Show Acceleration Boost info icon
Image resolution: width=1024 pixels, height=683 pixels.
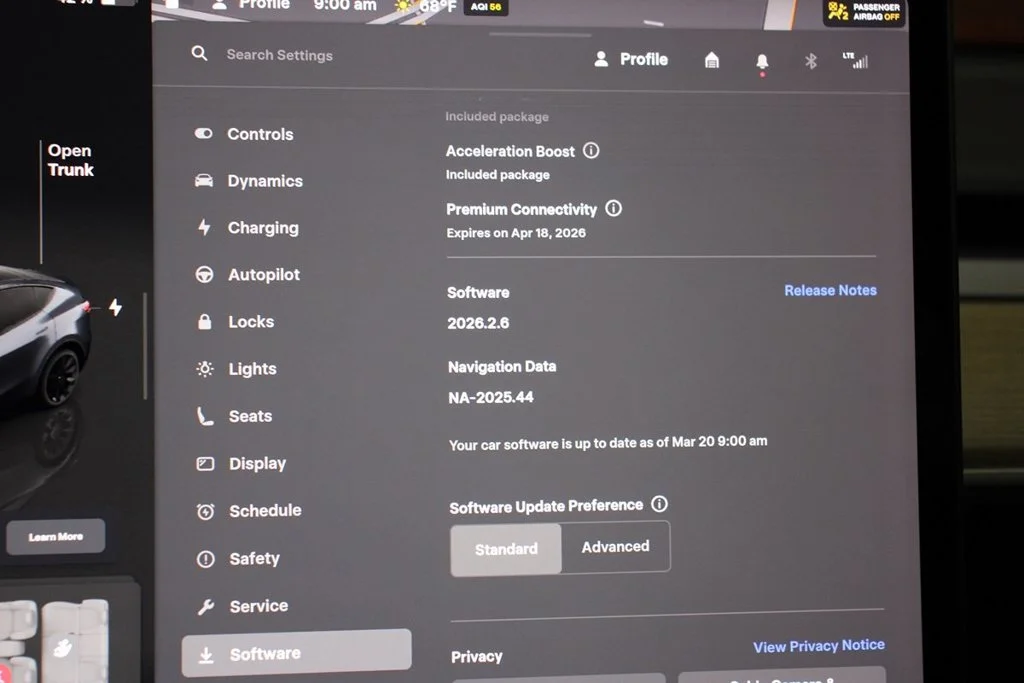pos(591,151)
